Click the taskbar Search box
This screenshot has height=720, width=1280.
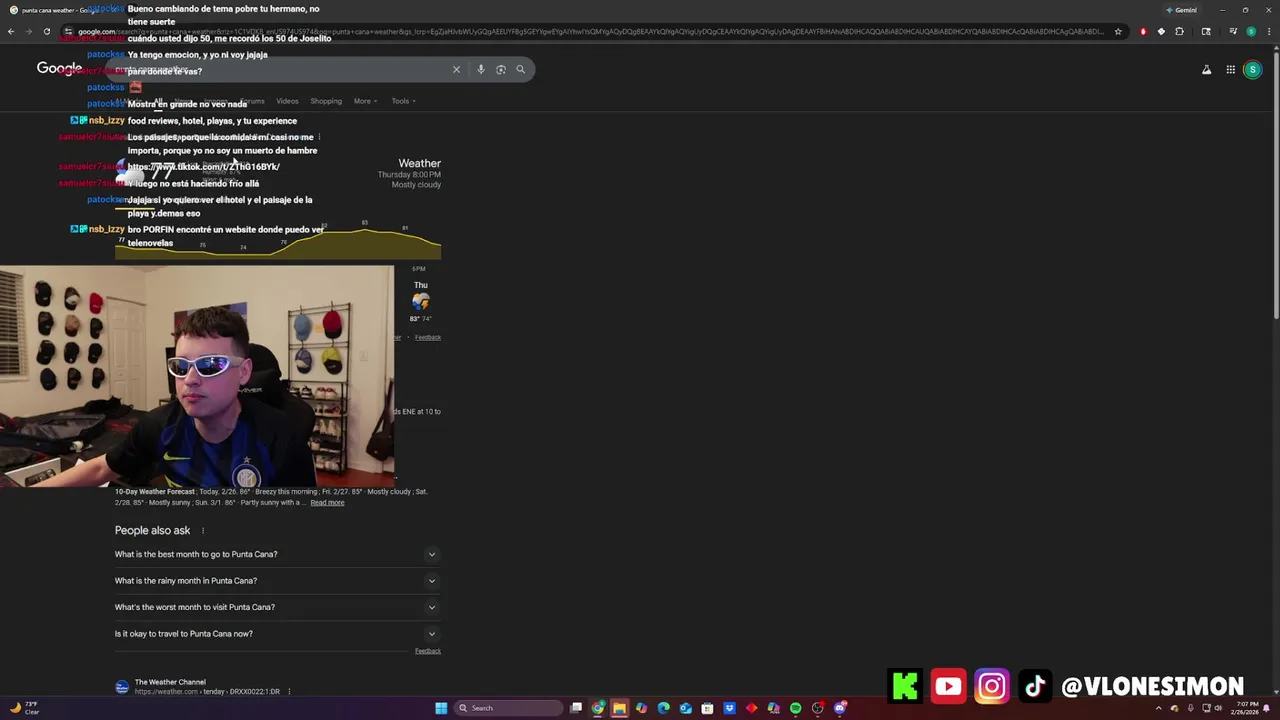point(508,708)
